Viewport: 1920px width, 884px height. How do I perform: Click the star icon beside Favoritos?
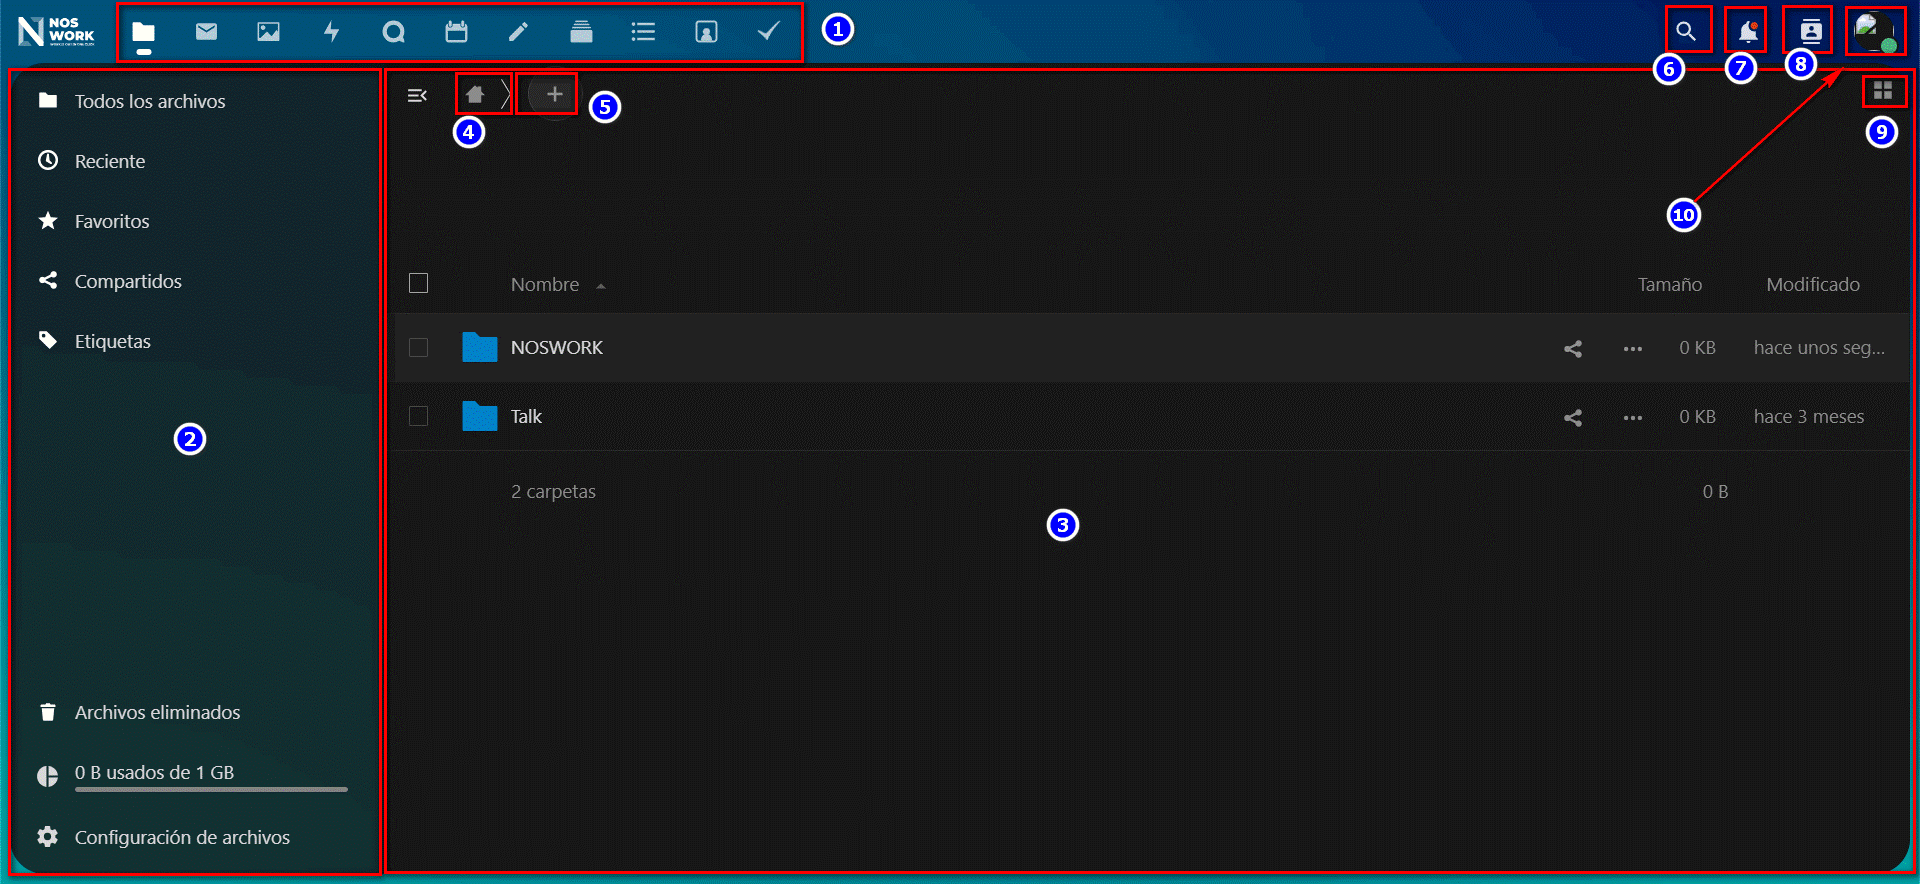(x=48, y=220)
